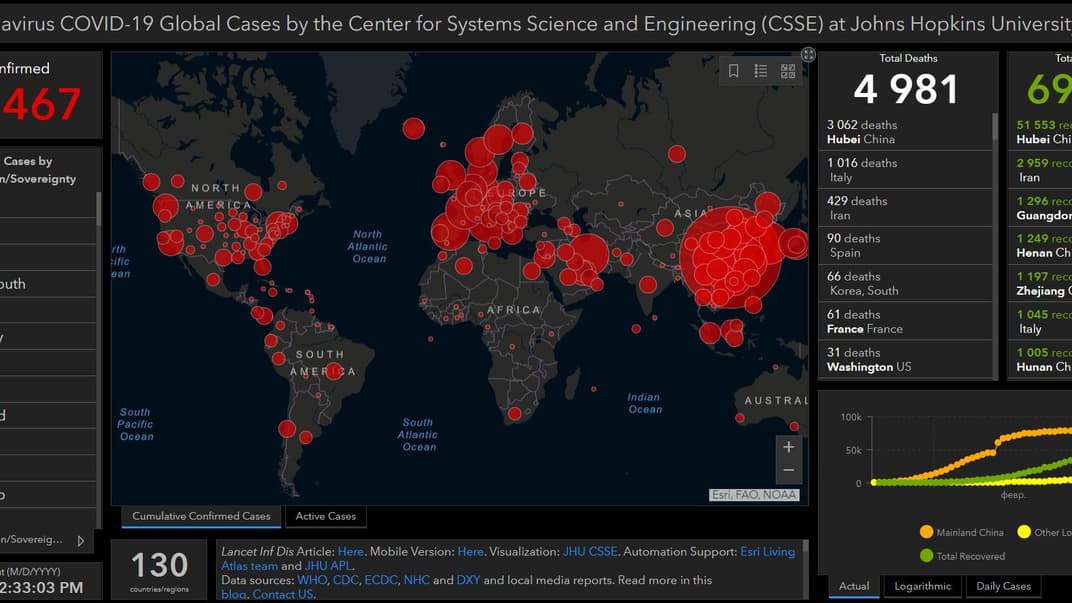This screenshot has width=1072, height=603.
Task: Select Cumulative Confirmed Cases tab
Action: pos(201,516)
